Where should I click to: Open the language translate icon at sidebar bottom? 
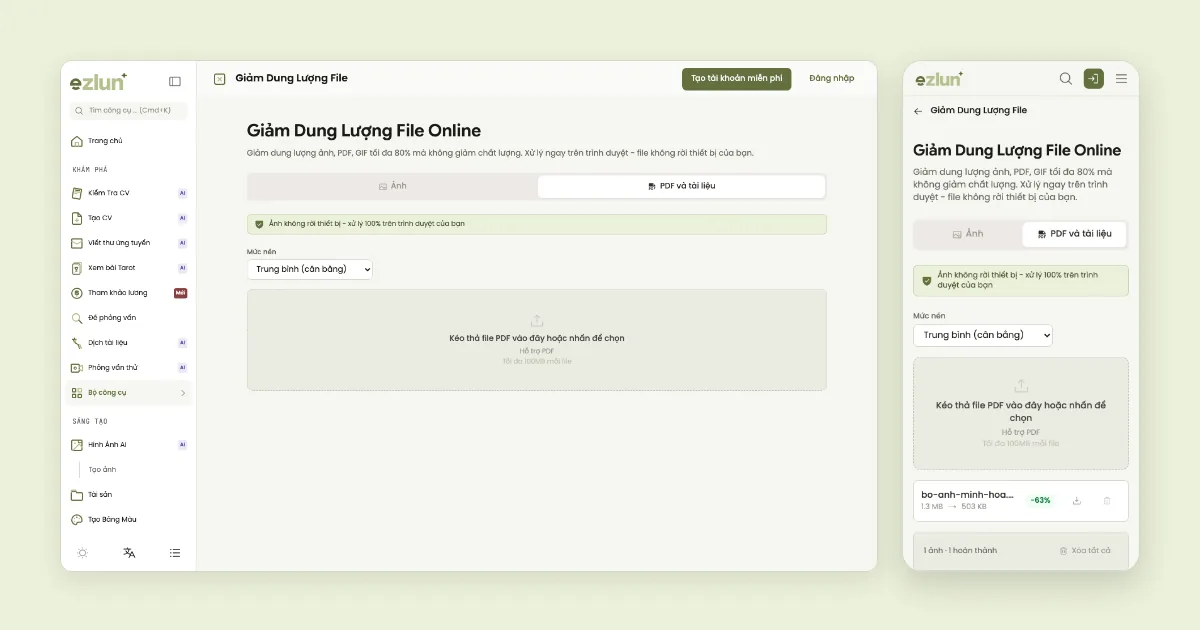(x=129, y=552)
